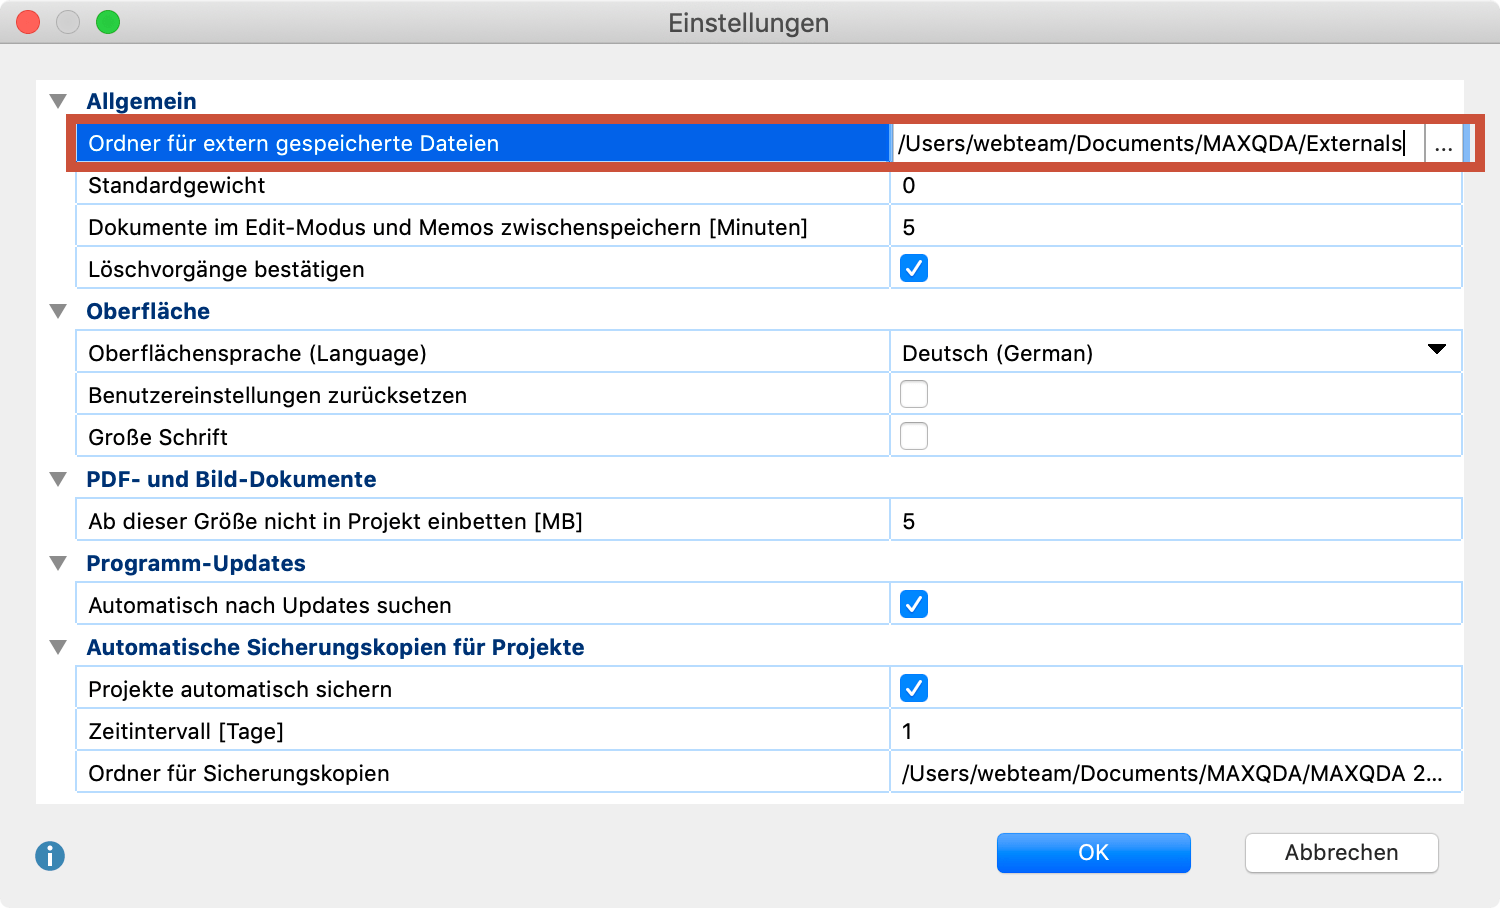Screen dimensions: 1500x908
Task: Collapse the Allgemein section
Action: click(58, 101)
